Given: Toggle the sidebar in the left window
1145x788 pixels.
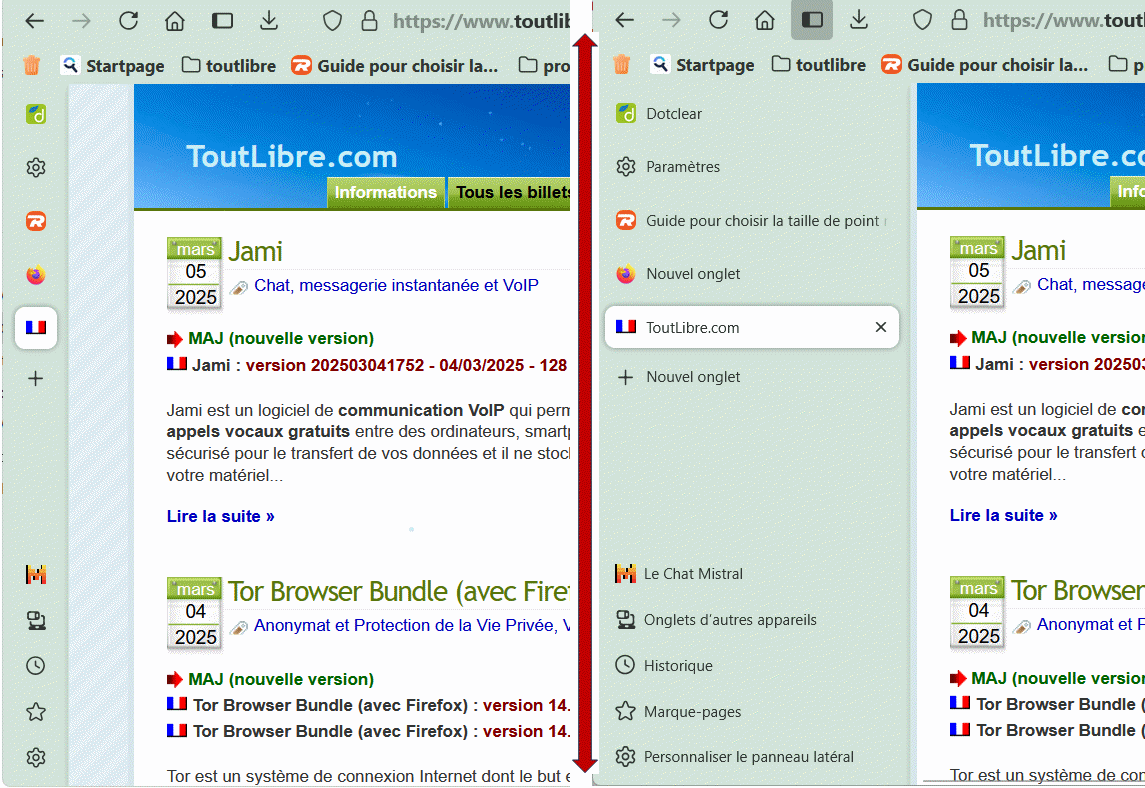Looking at the screenshot, I should (222, 20).
